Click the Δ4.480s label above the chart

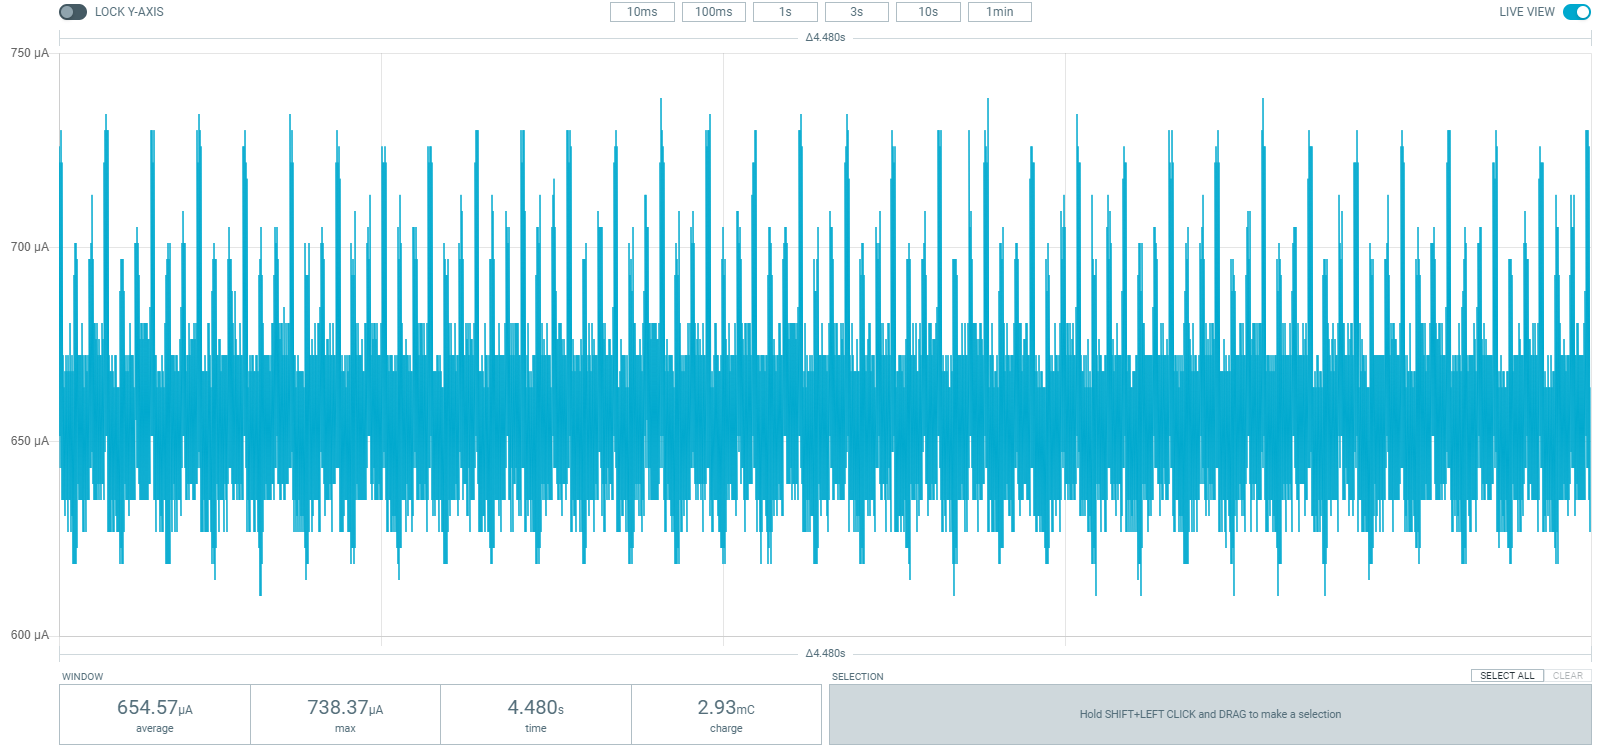[x=825, y=38]
